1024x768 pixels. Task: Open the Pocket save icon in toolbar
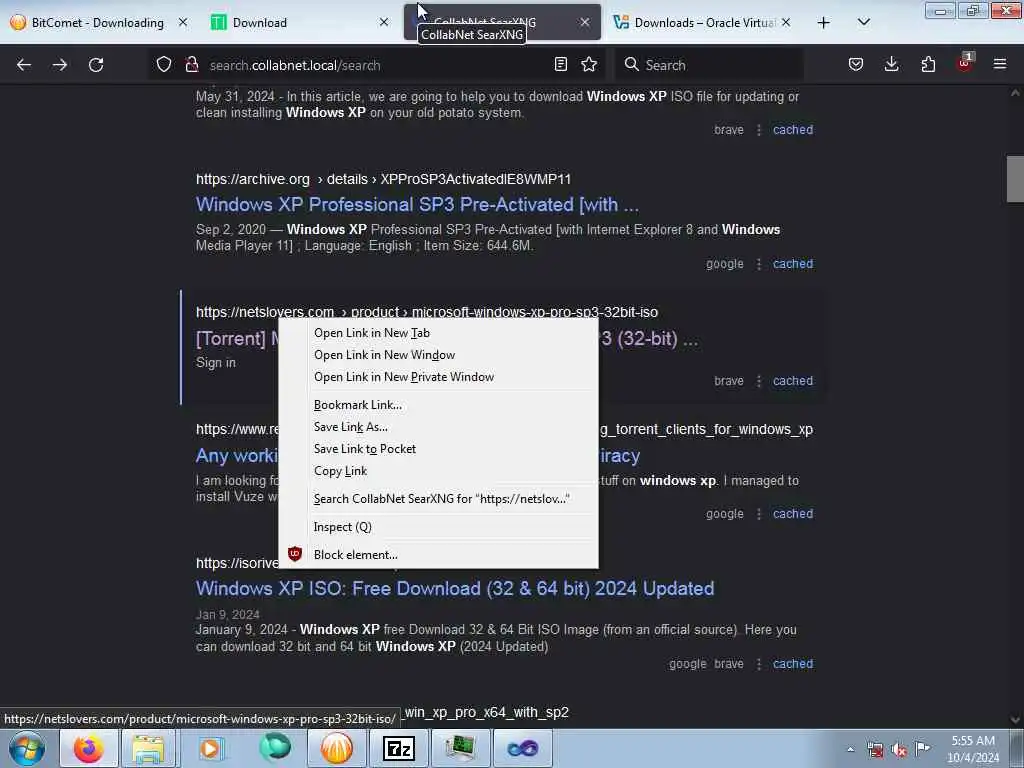pyautogui.click(x=856, y=64)
